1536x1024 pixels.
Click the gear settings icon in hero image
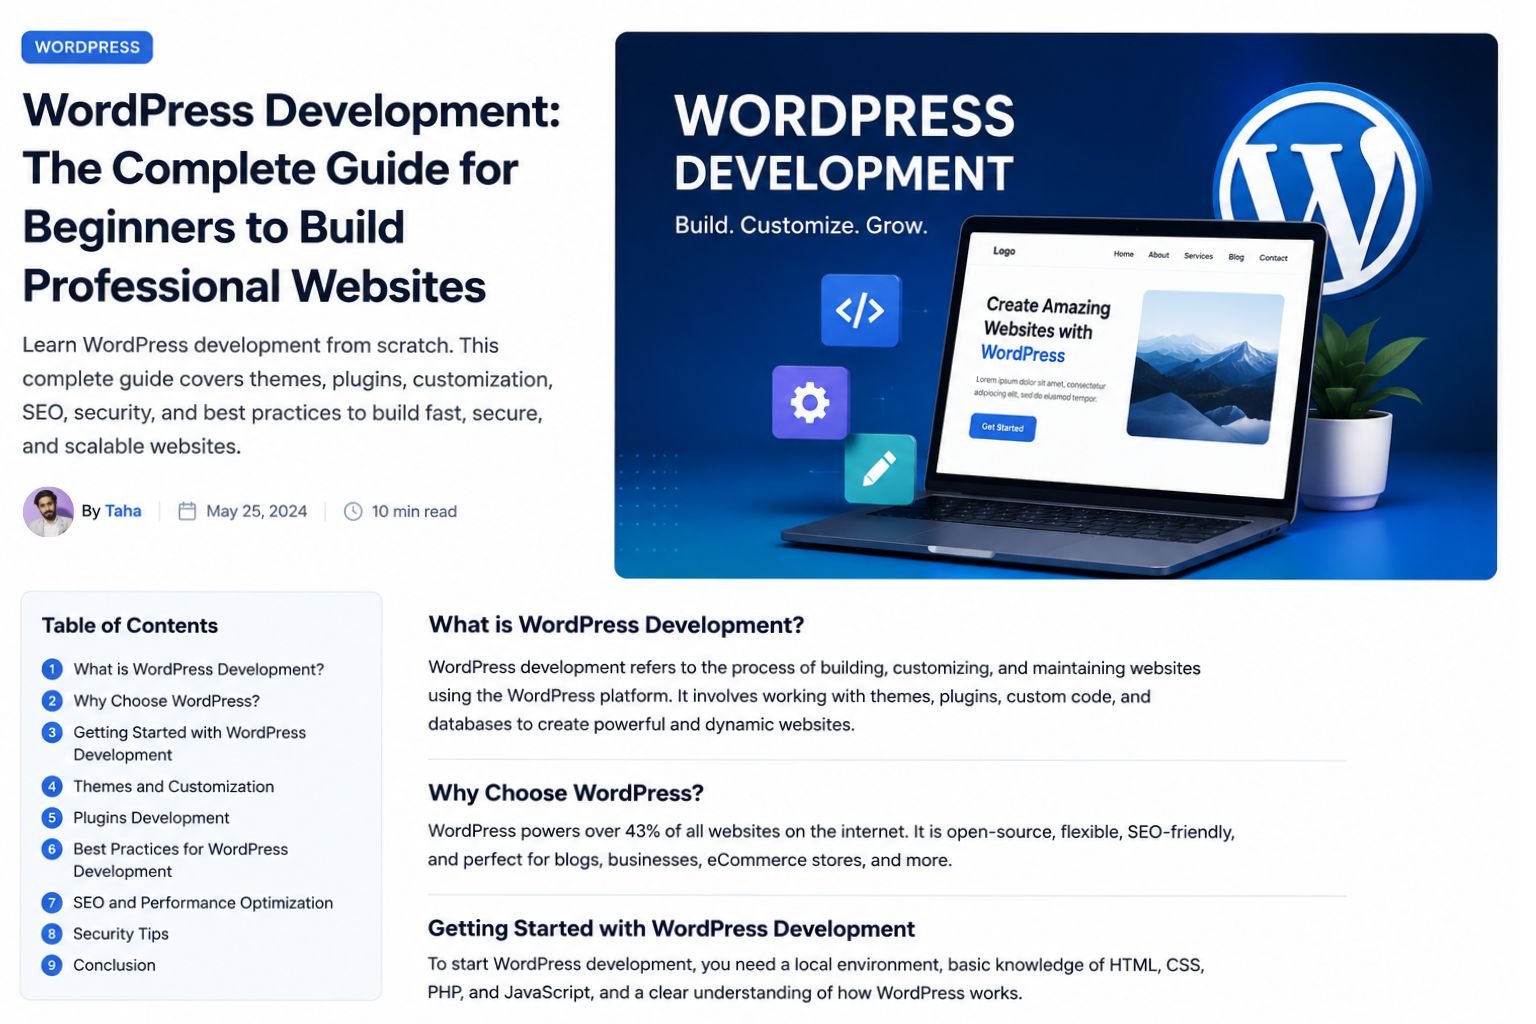point(810,403)
